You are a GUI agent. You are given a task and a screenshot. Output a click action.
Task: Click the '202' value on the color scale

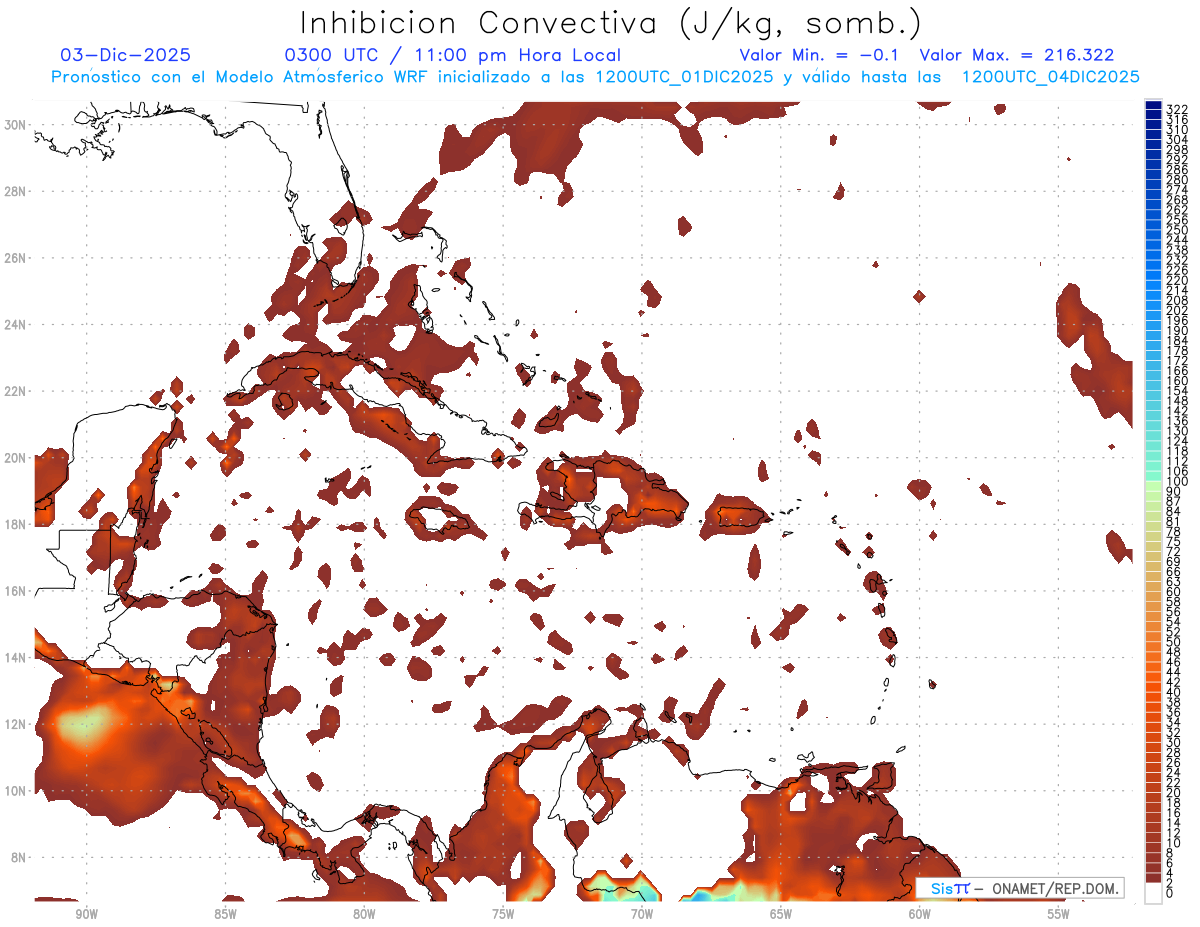[x=1176, y=310]
